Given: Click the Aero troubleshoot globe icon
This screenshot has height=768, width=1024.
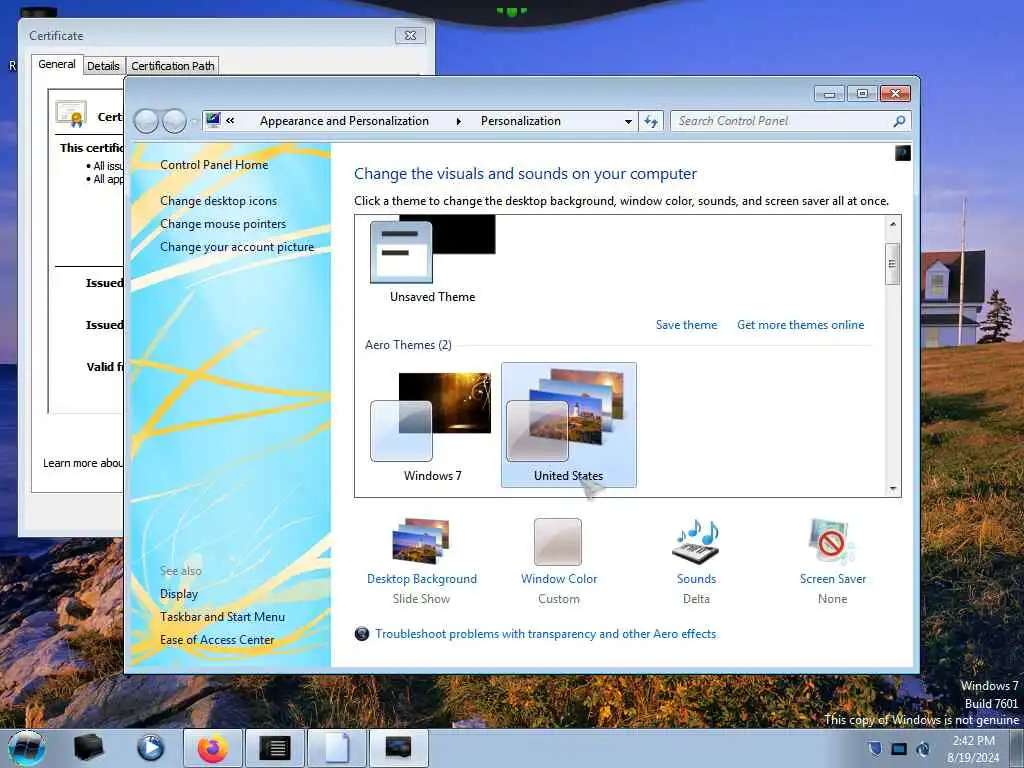Looking at the screenshot, I should [x=362, y=633].
